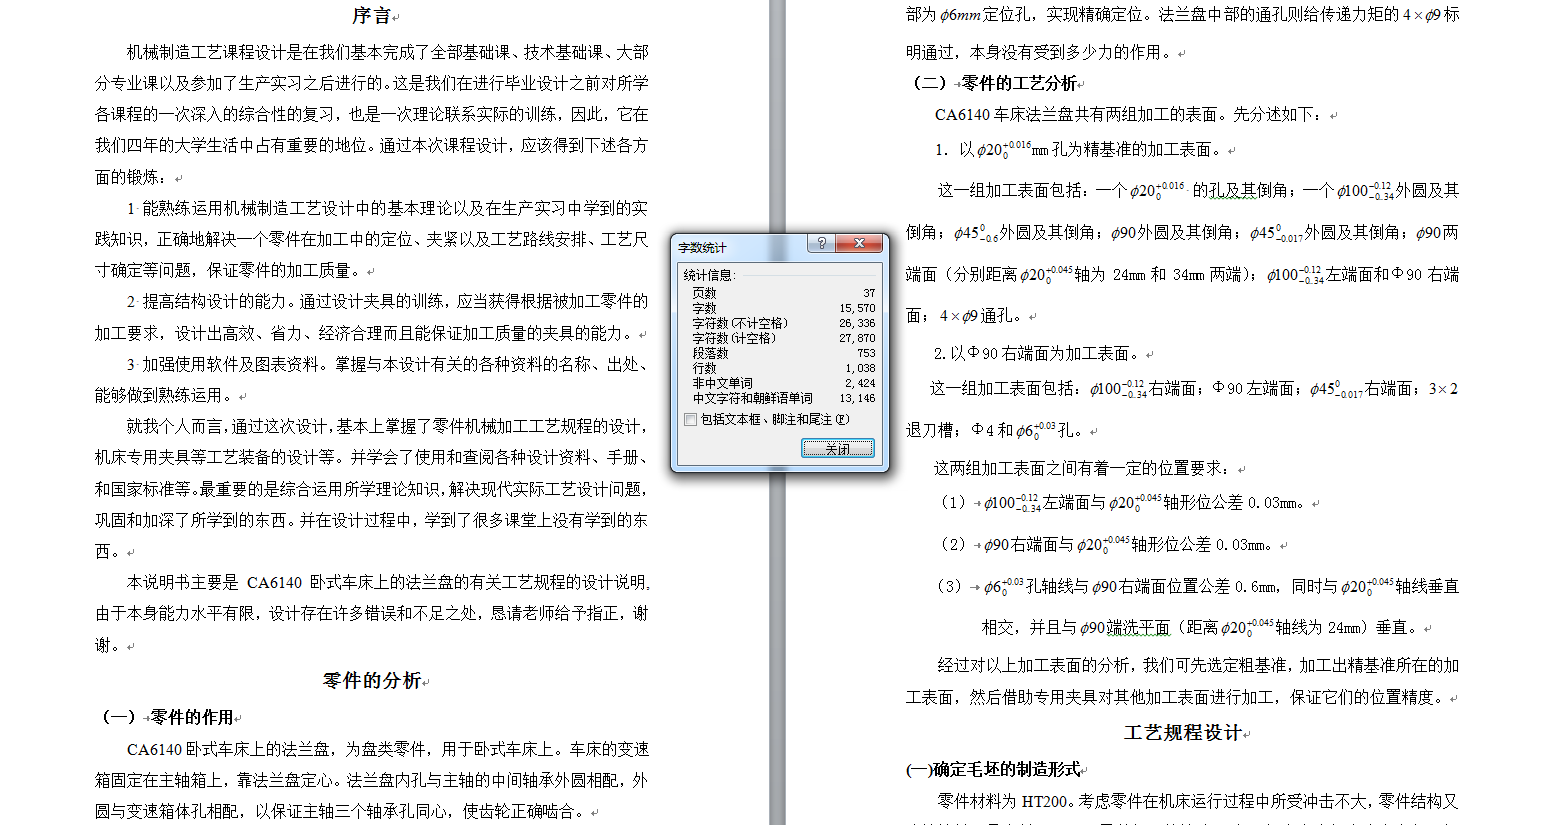The width and height of the screenshot is (1561, 825).
Task: Click the (一)确定毛坯的制造形式 subheading
Action: coord(993,769)
